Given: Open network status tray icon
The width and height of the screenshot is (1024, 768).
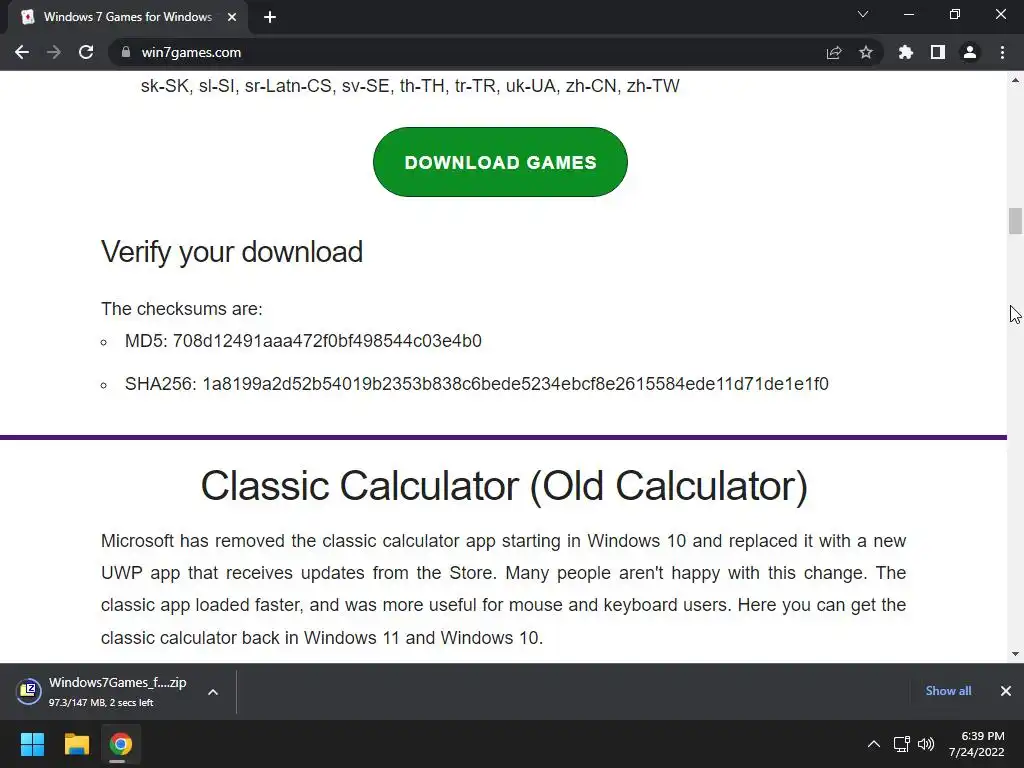Looking at the screenshot, I should pos(902,744).
